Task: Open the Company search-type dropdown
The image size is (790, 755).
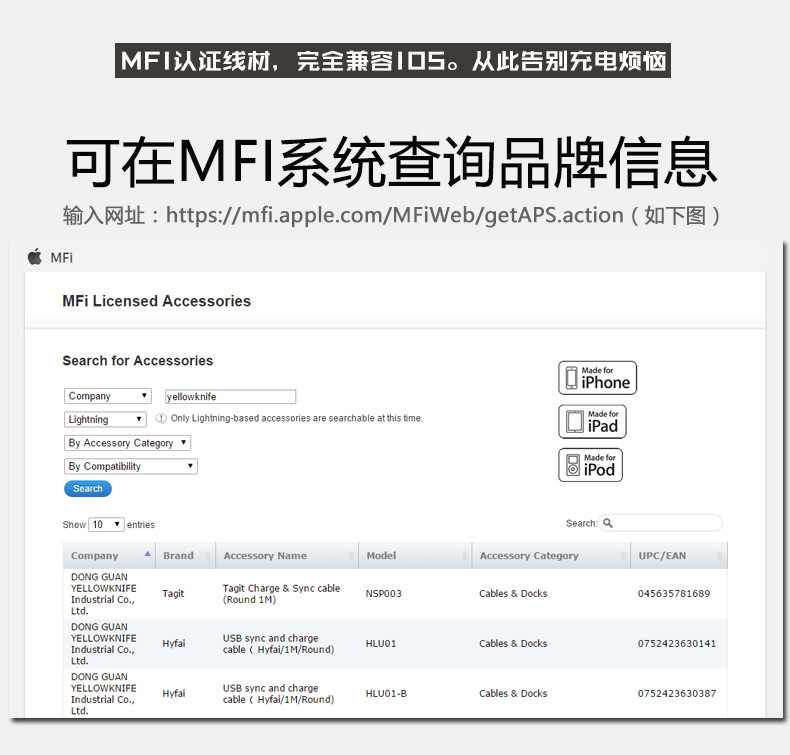Action: click(x=108, y=396)
